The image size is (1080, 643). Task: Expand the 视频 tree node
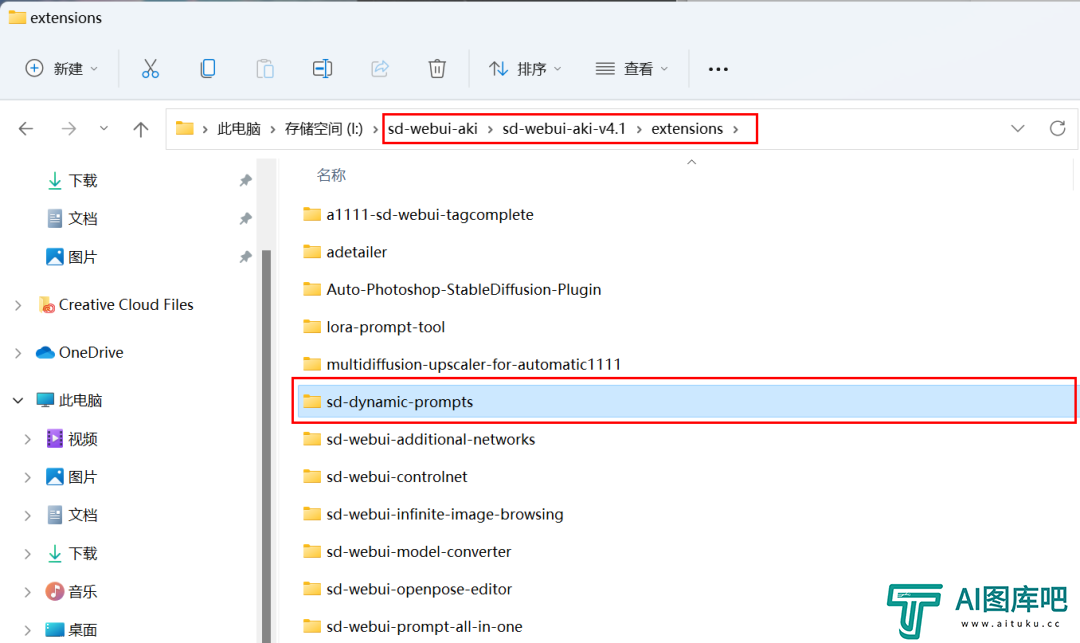click(x=28, y=439)
